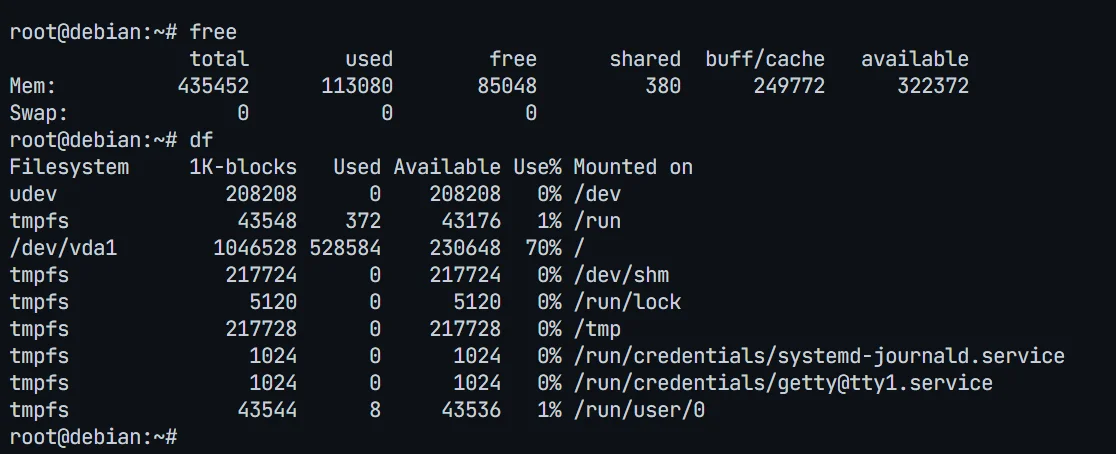Click the "/dev/vda1" filesystem name
1116x454 pixels.
click(x=63, y=248)
